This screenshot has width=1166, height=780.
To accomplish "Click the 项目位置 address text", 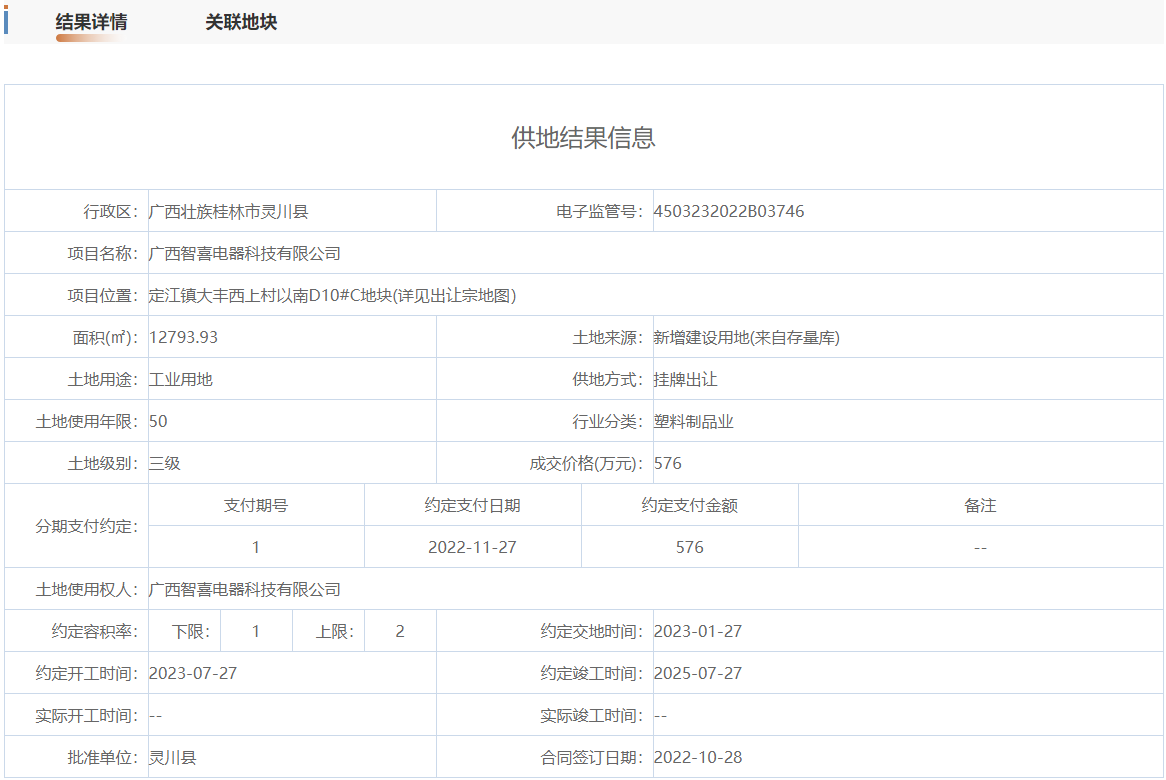I will [332, 296].
